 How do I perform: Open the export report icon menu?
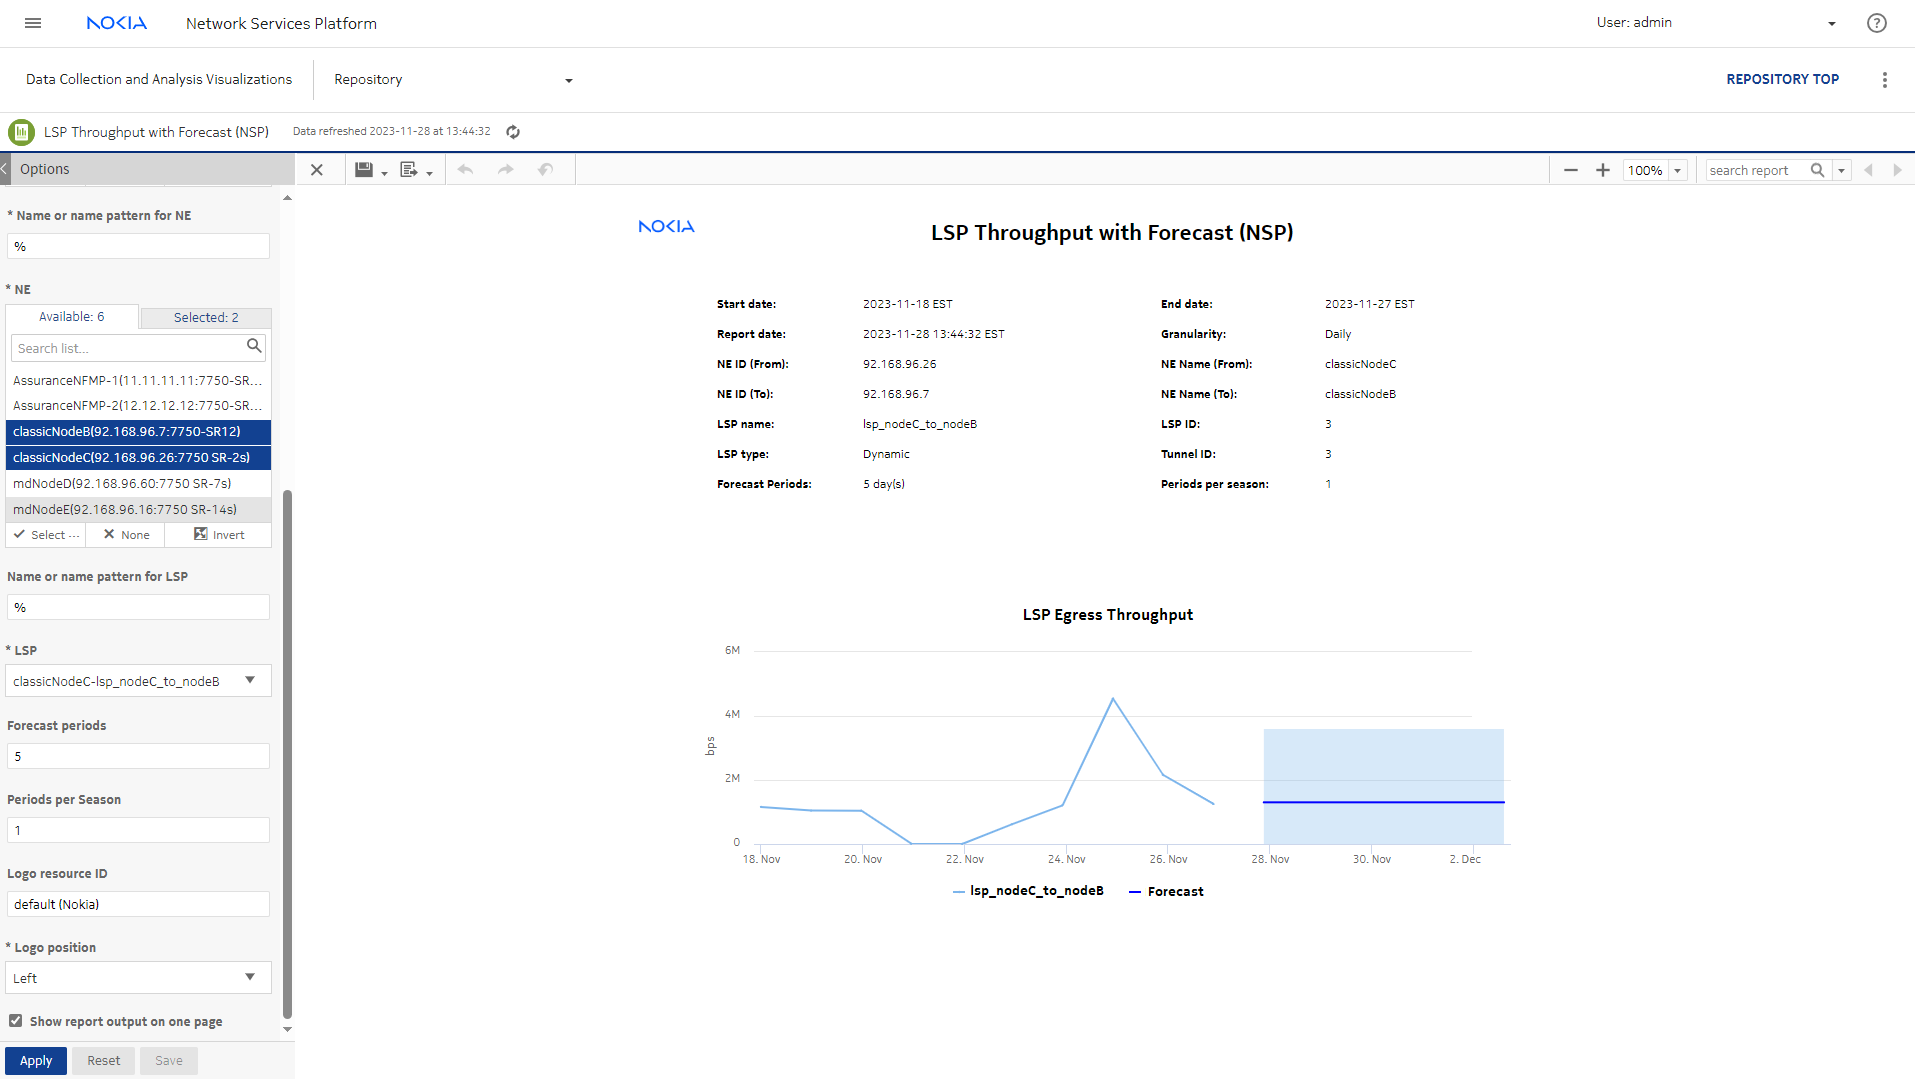(410, 170)
